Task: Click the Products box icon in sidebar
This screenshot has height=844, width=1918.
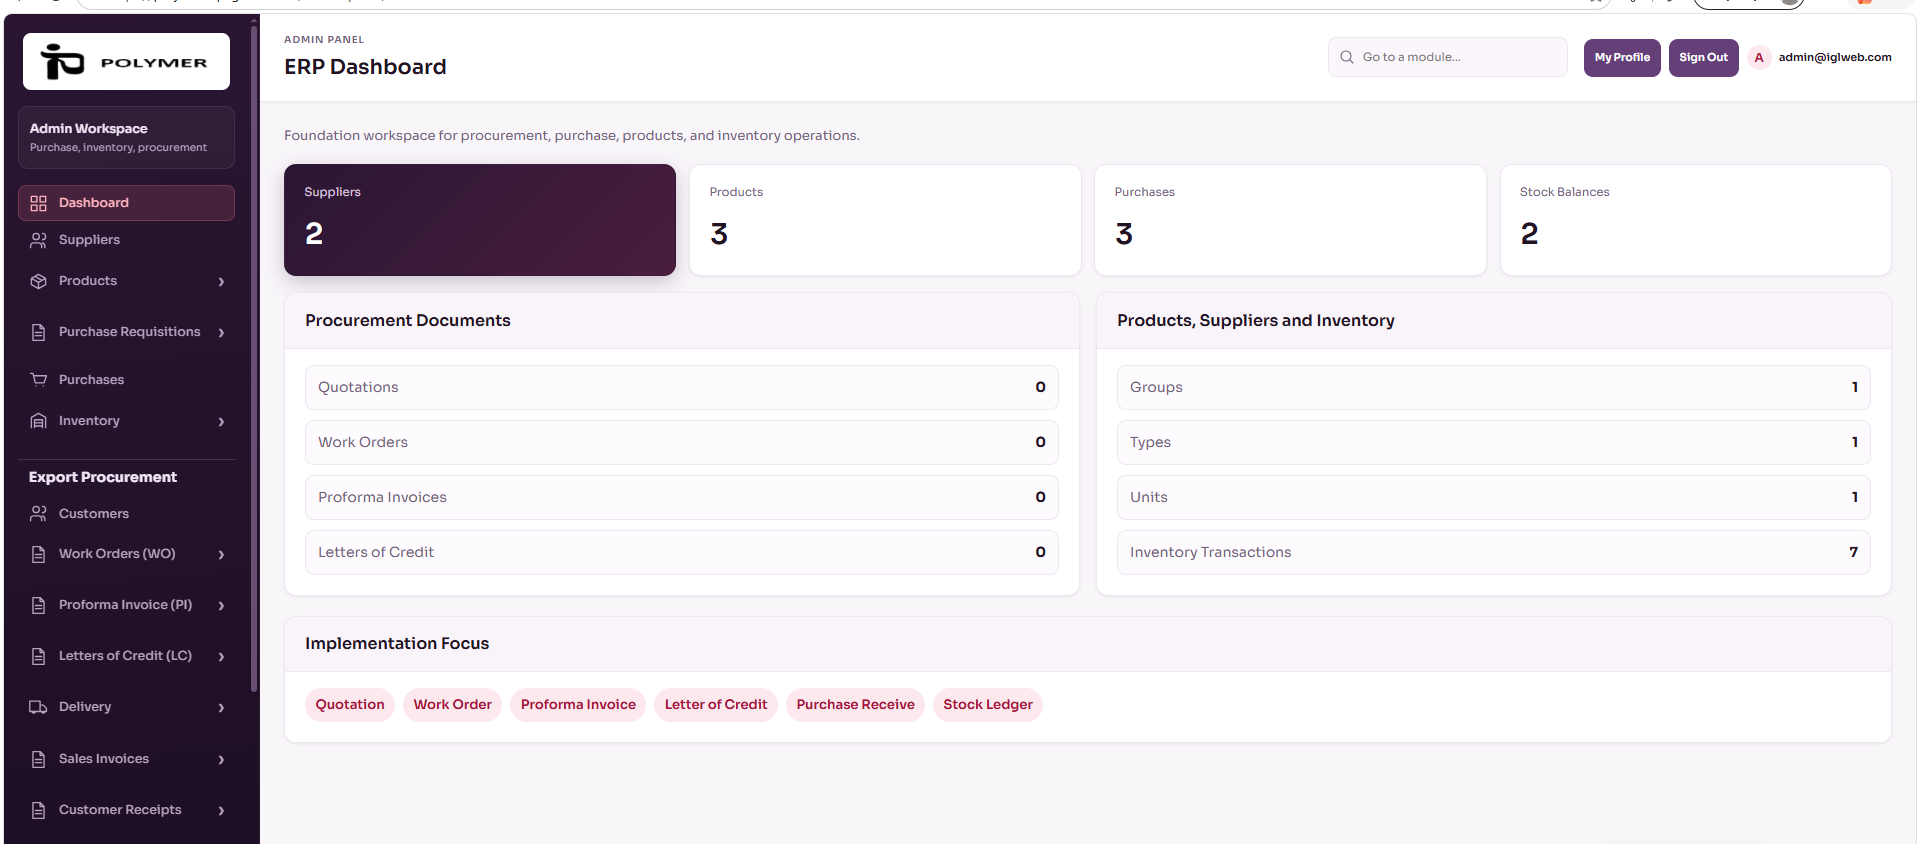Action: pyautogui.click(x=38, y=281)
